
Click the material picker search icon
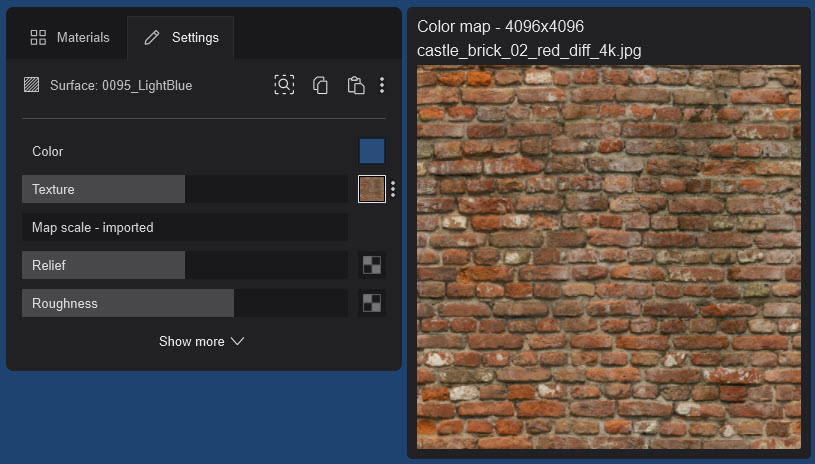click(x=284, y=85)
